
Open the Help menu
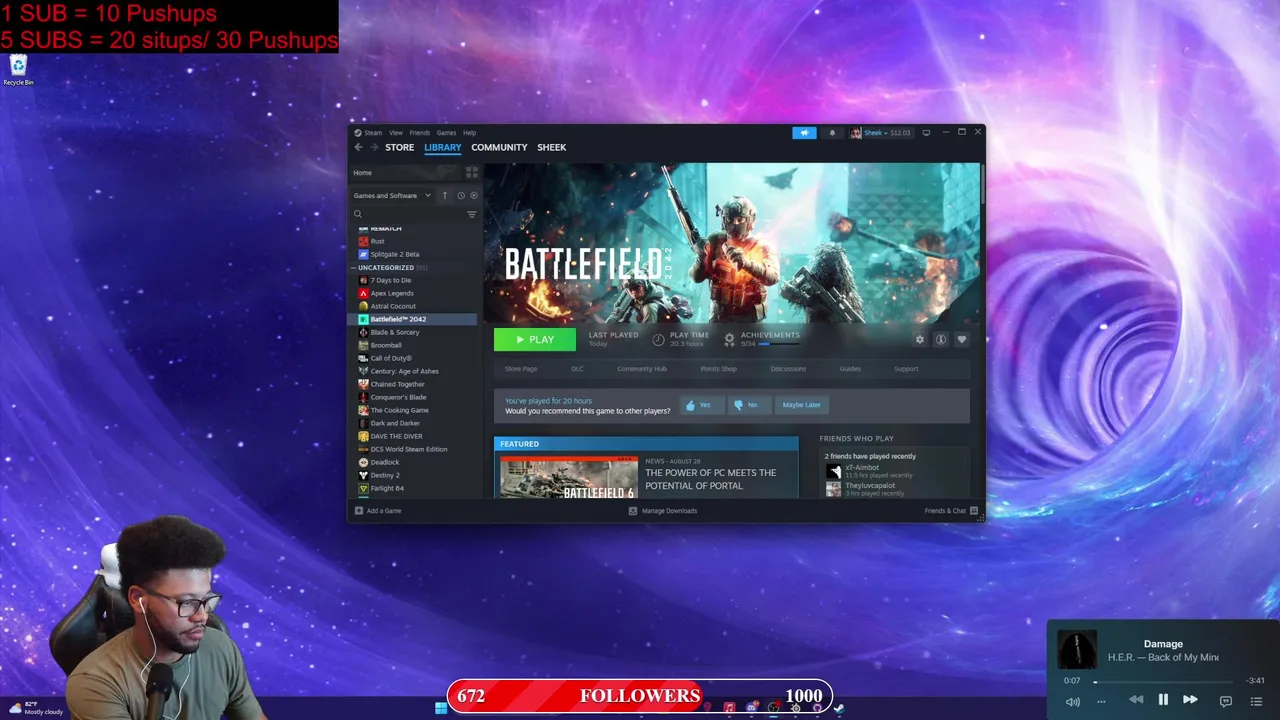tap(469, 132)
